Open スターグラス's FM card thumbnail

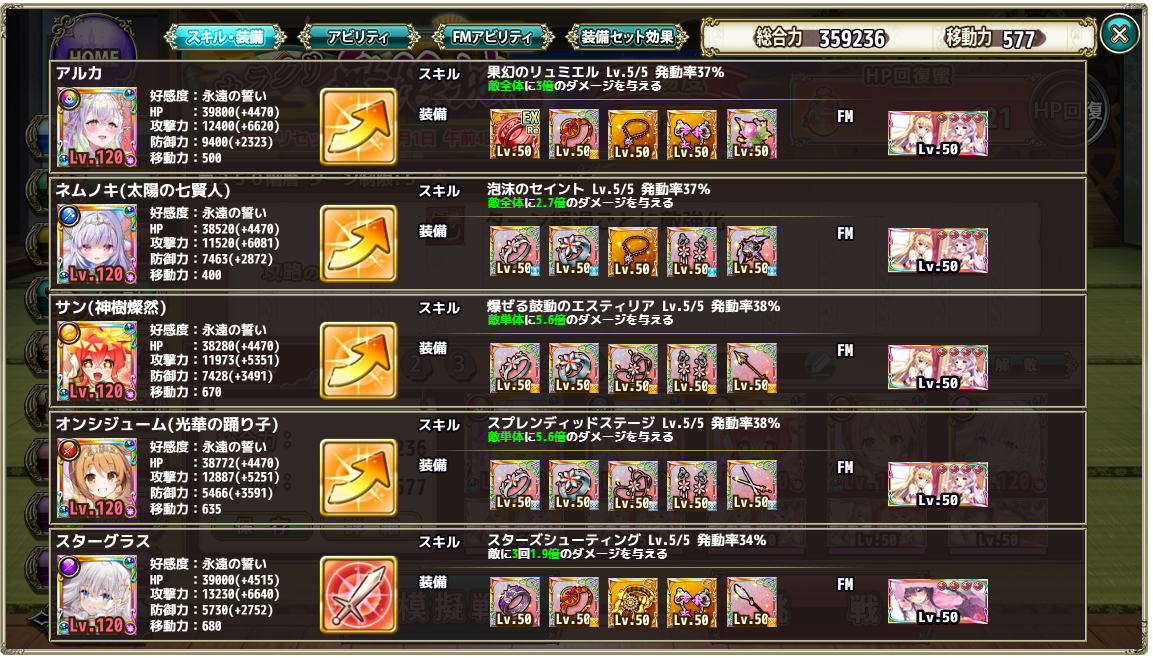click(x=938, y=601)
